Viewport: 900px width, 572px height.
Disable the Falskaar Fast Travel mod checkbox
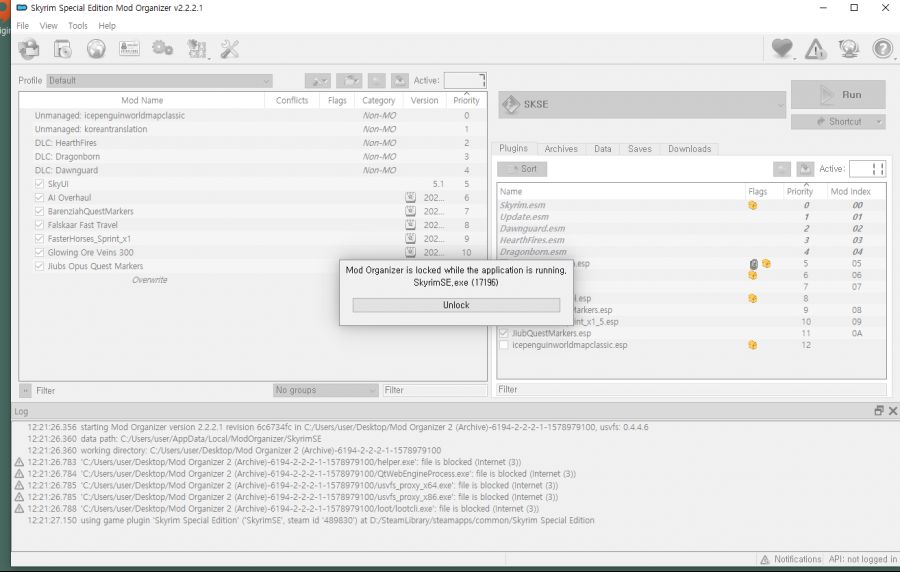click(39, 225)
